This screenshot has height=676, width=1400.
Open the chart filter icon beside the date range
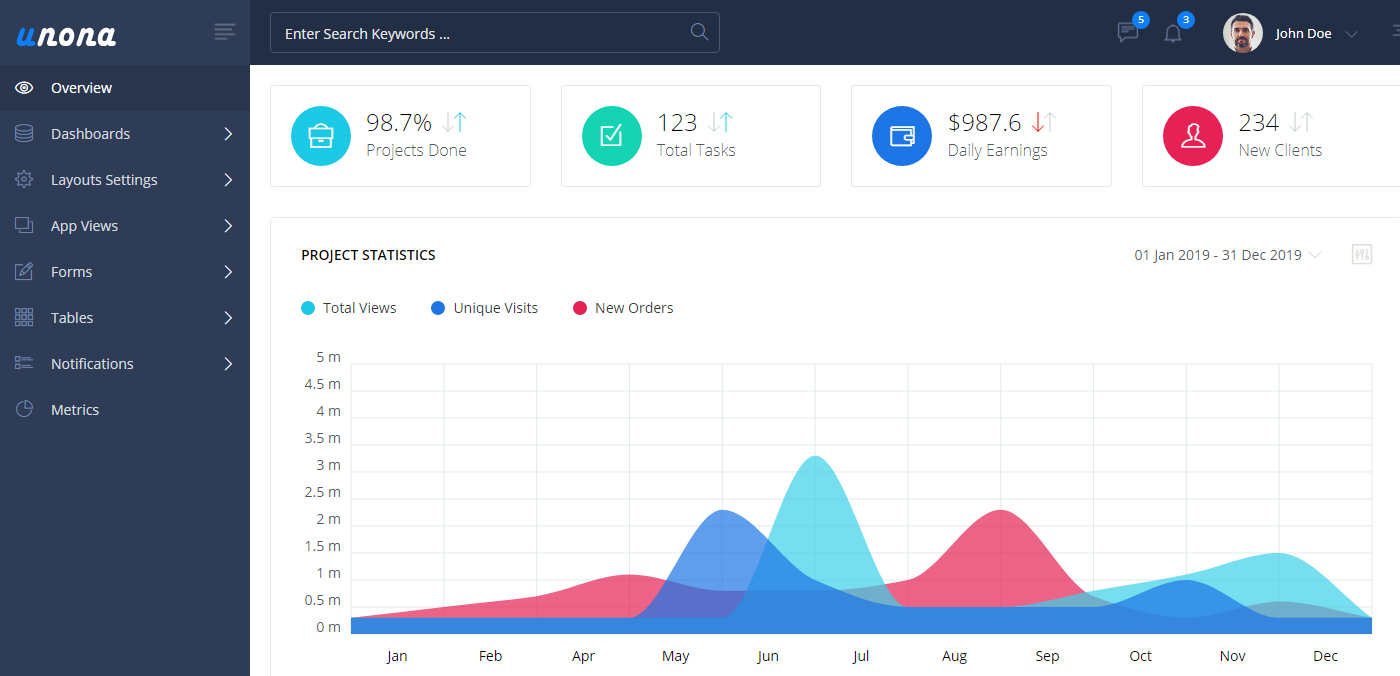1361,254
